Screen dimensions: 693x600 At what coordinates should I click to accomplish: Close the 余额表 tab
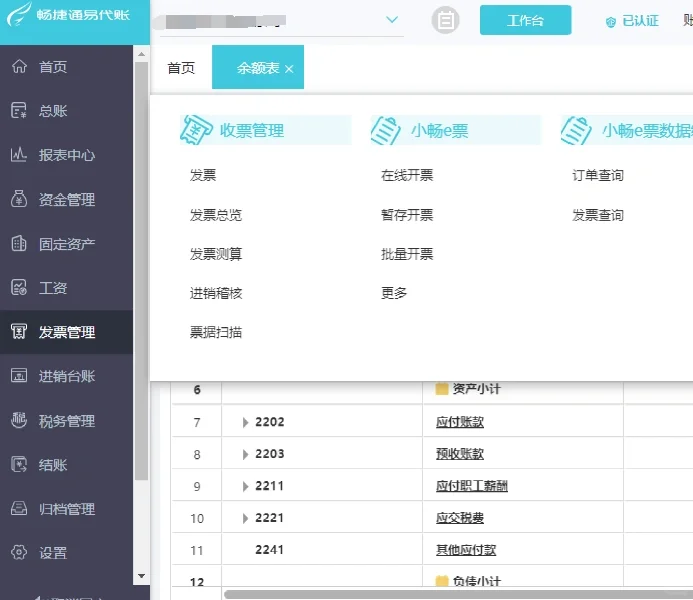tap(289, 69)
